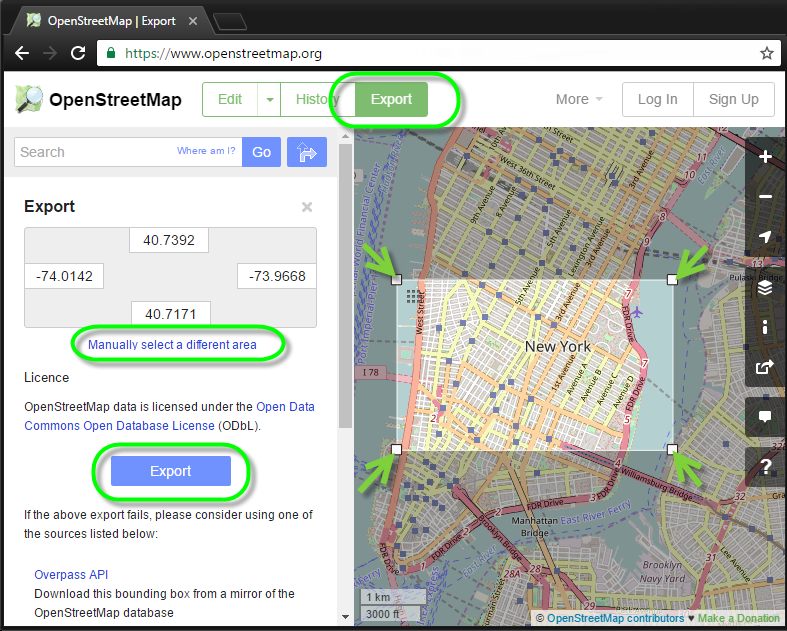Open the Edit tab

pyautogui.click(x=230, y=99)
